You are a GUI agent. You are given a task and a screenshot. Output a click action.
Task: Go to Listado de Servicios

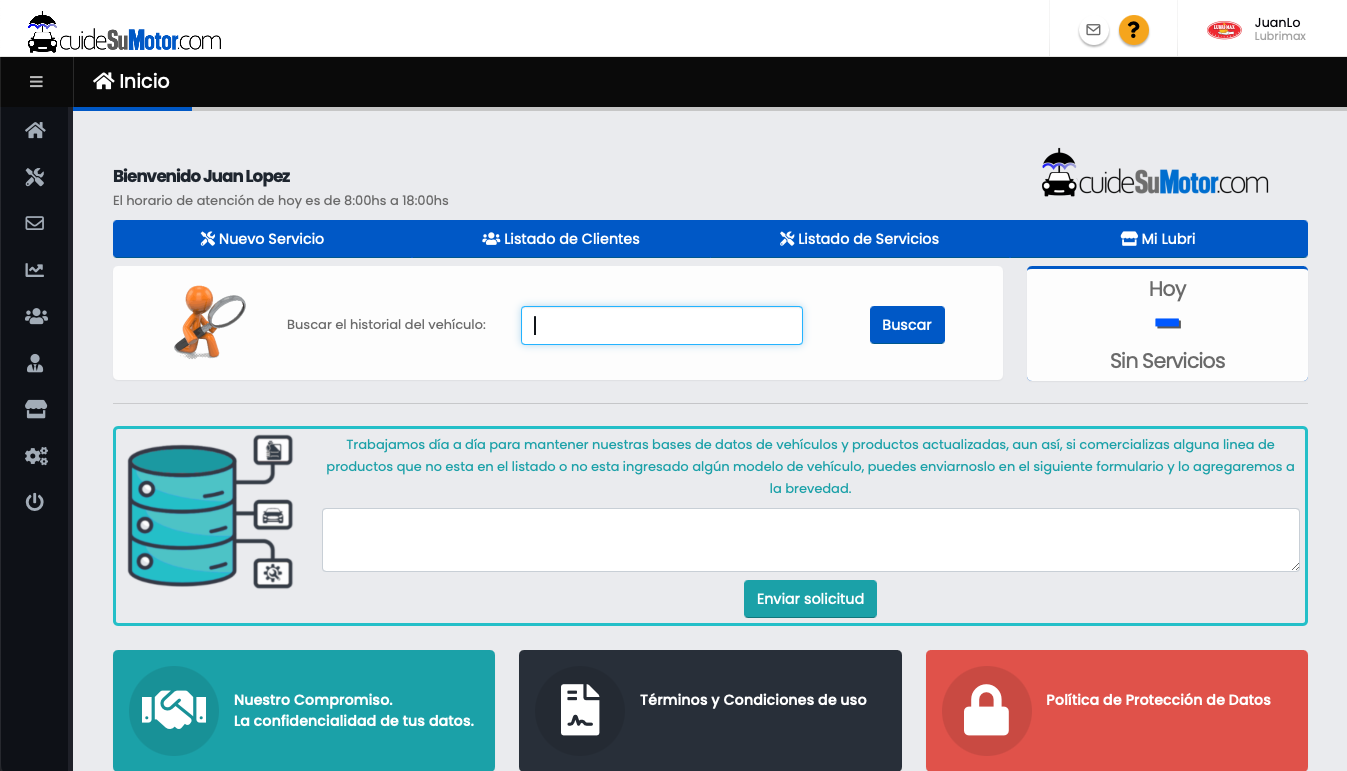(x=859, y=239)
